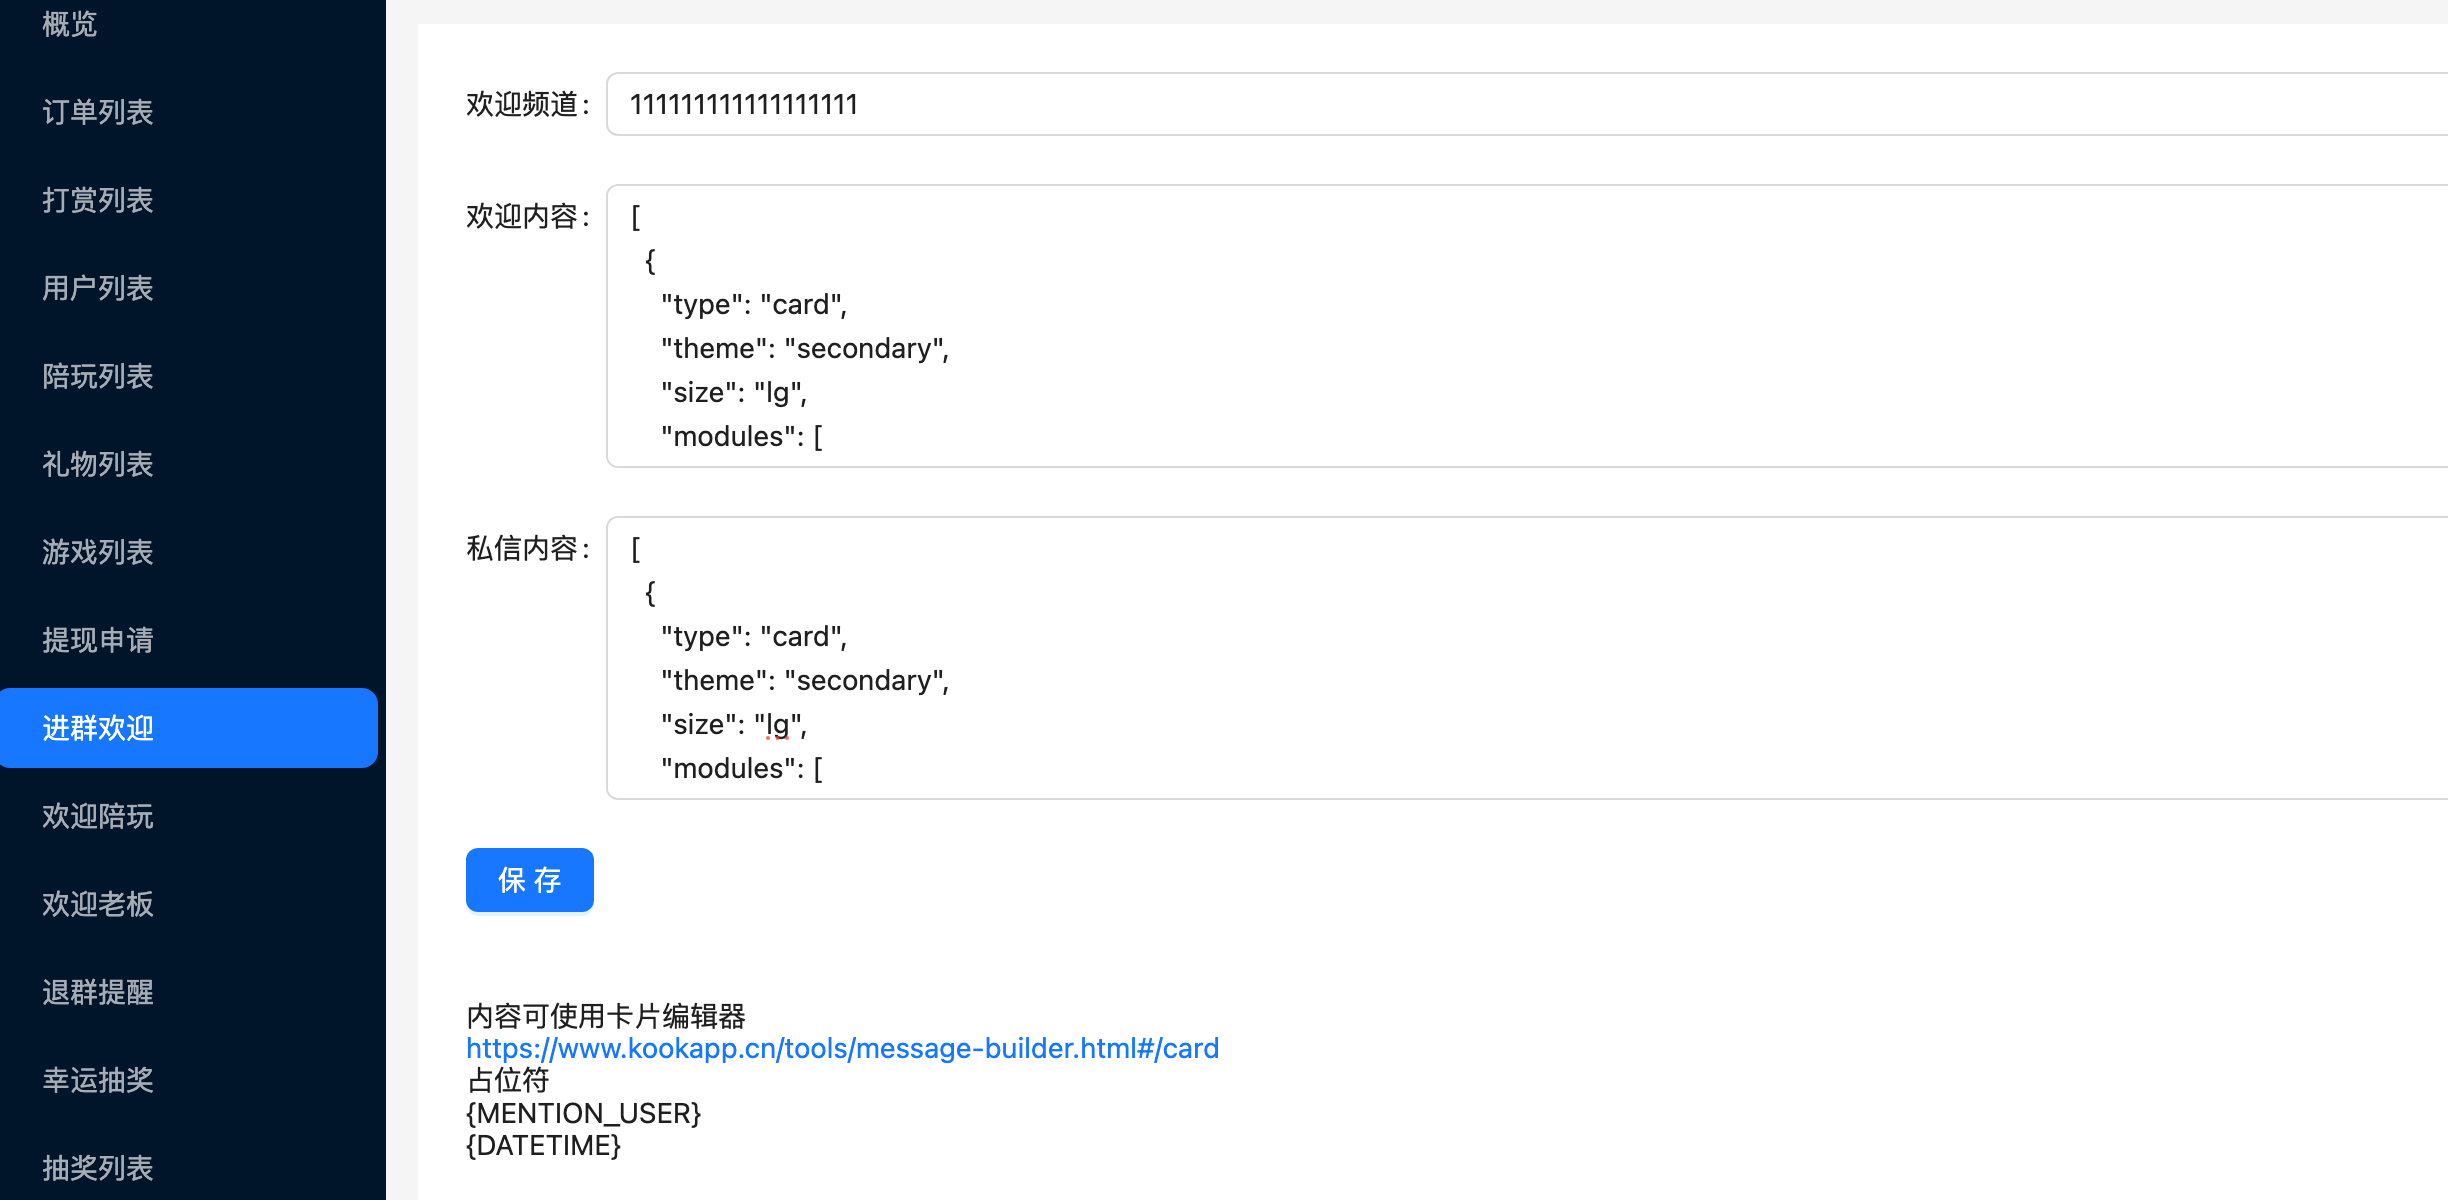Open 游戏列表 from the sidebar

[x=98, y=552]
